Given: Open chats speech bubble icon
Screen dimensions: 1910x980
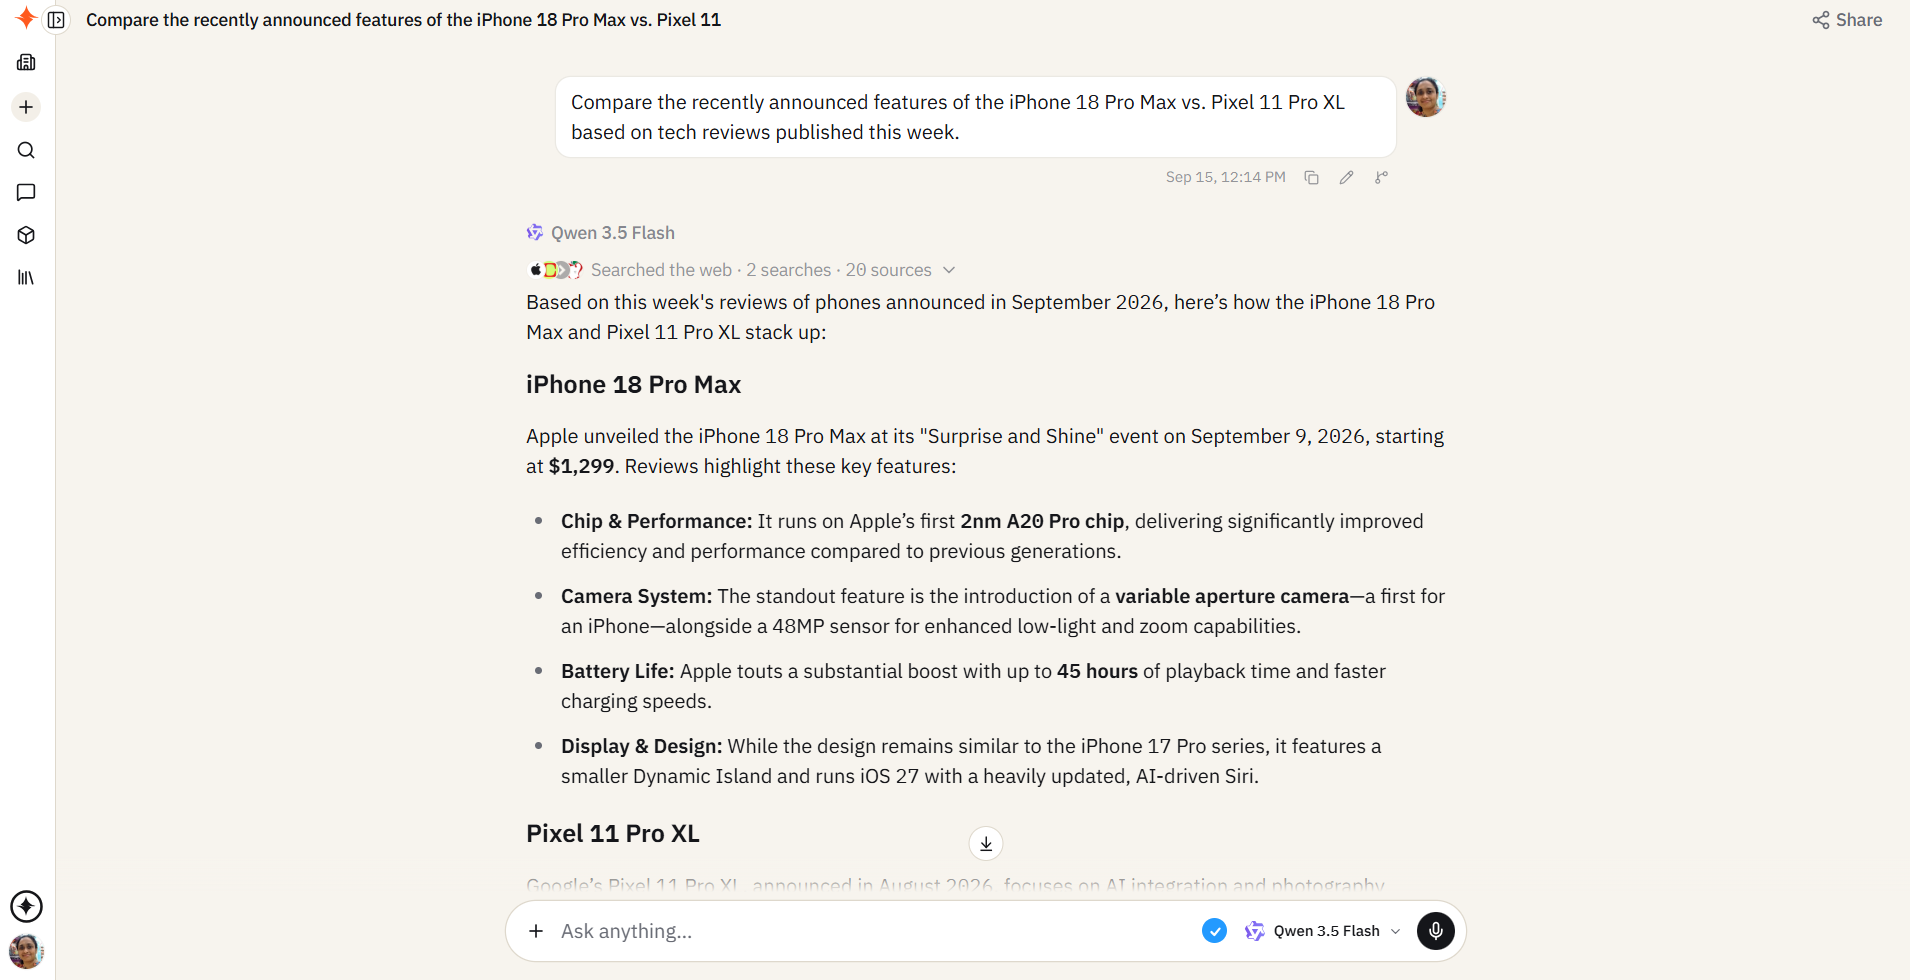Looking at the screenshot, I should click(26, 192).
